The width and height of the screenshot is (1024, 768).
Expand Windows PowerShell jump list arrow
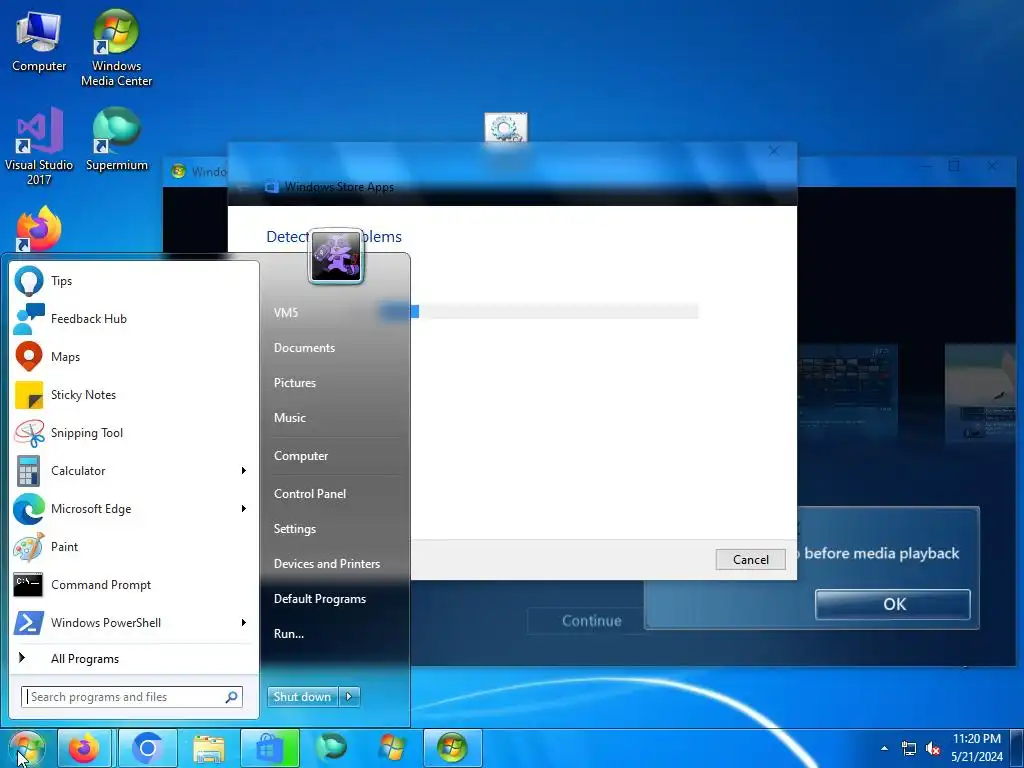(244, 622)
